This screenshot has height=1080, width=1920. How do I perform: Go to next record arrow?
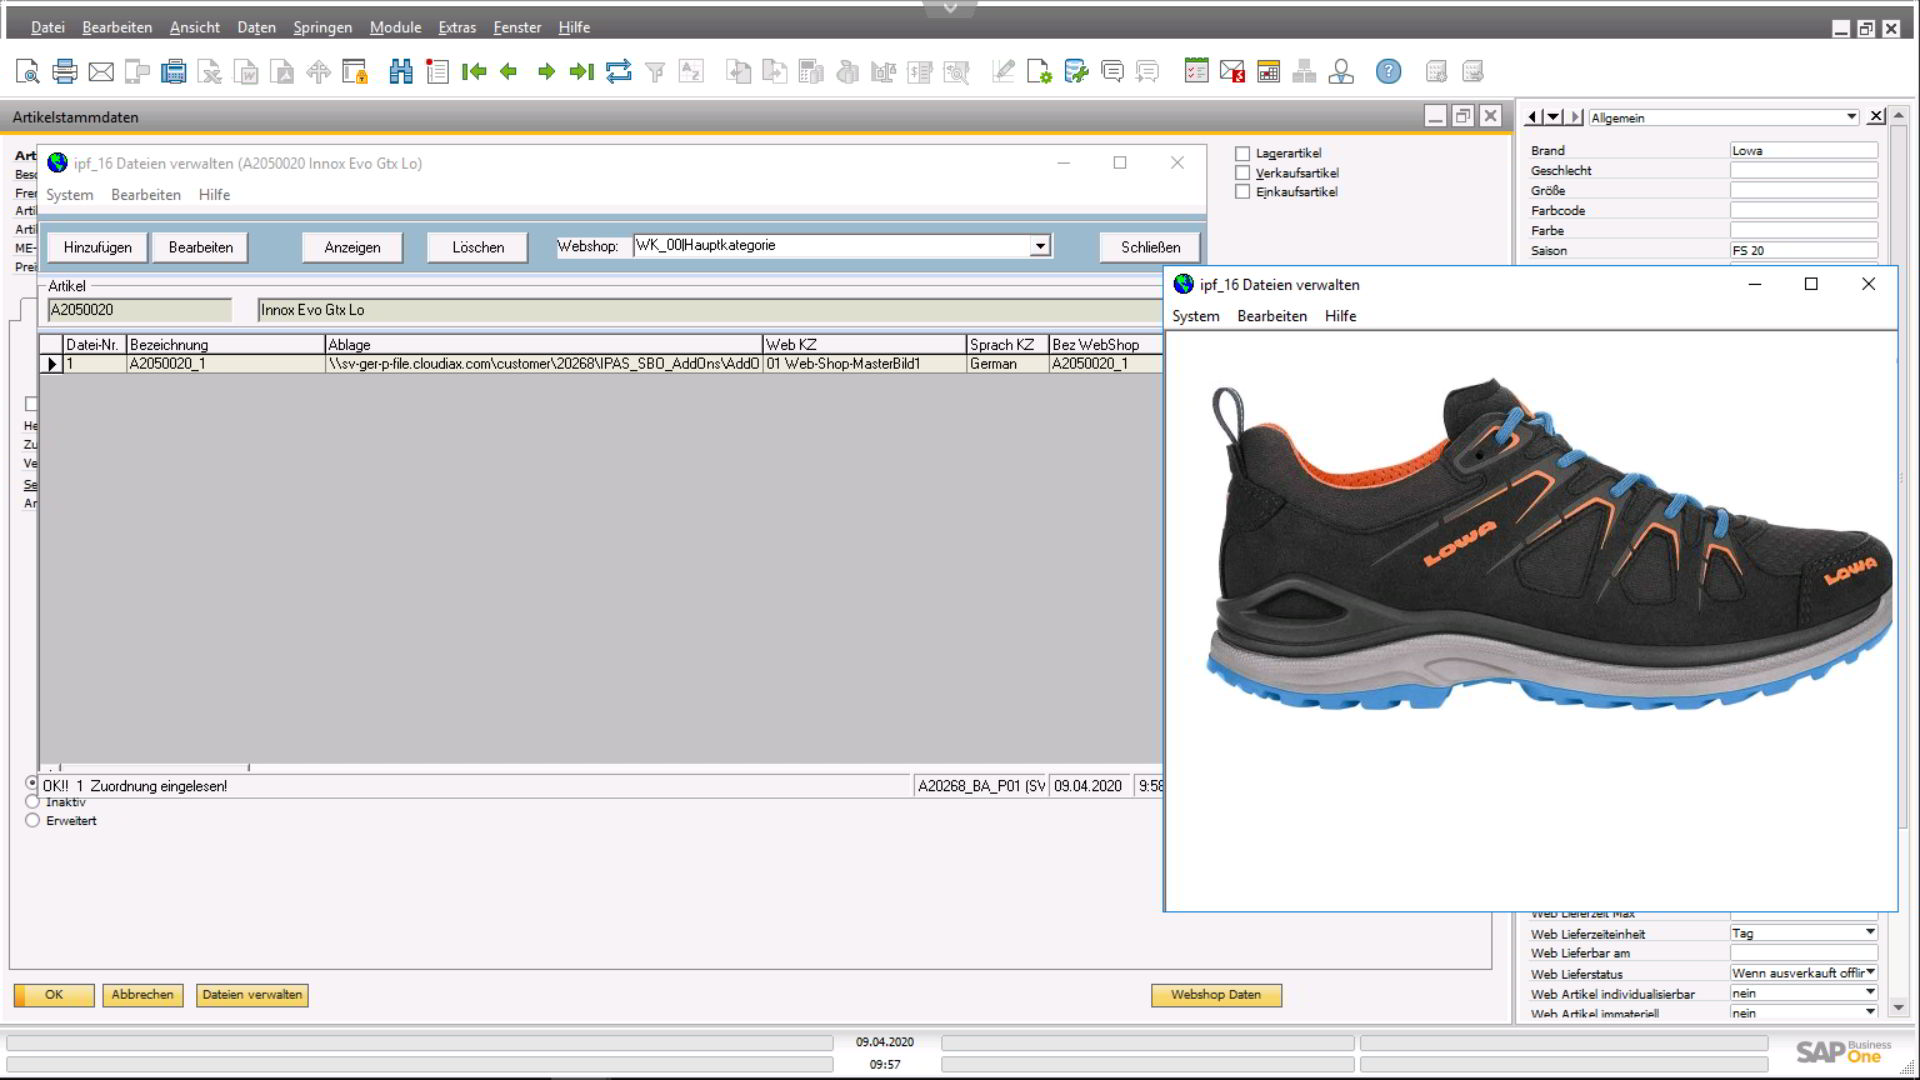tap(546, 72)
